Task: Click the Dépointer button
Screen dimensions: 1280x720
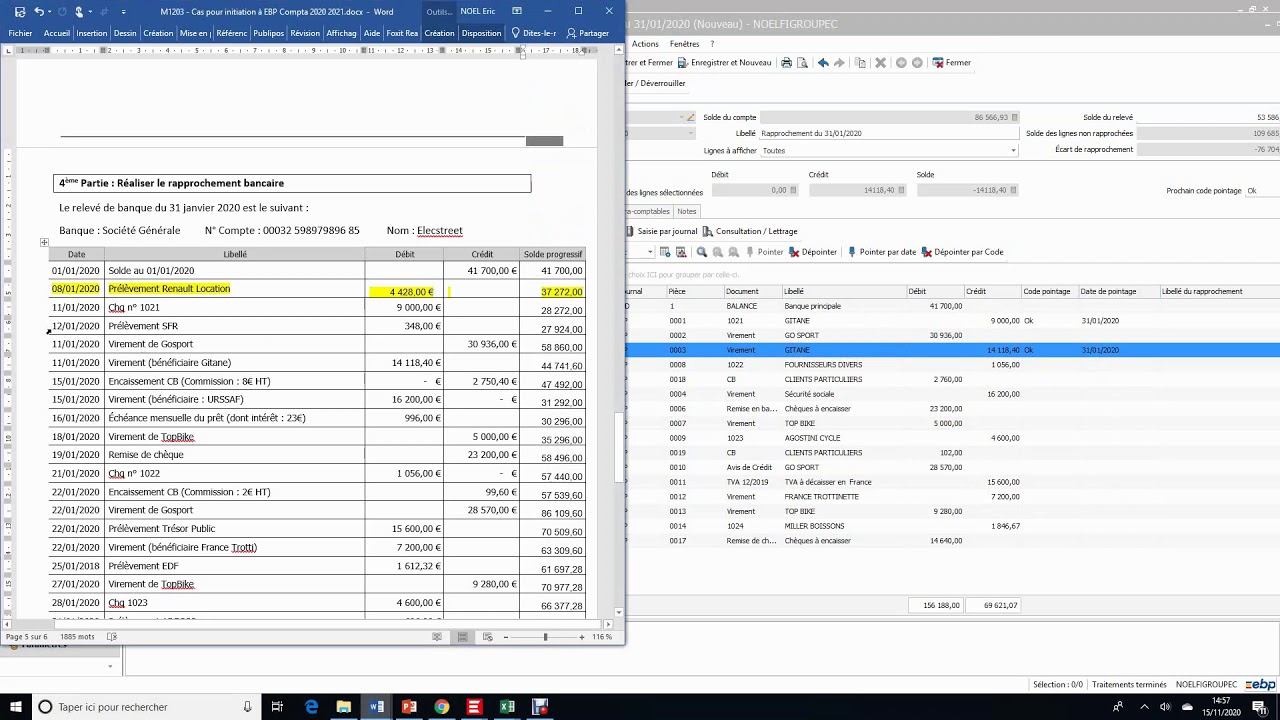Action: 812,252
